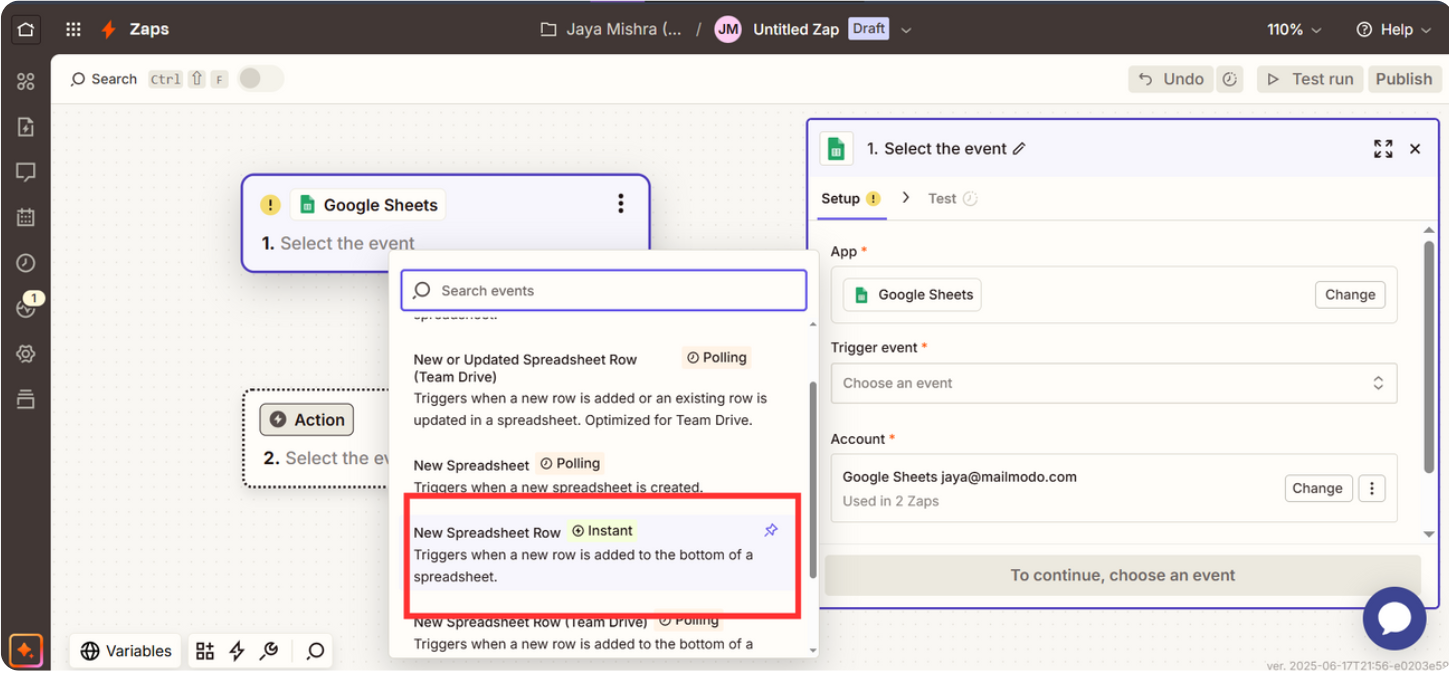The width and height of the screenshot is (1449, 673).
Task: Open the three-dot menu on Google Sheets step
Action: coord(621,204)
